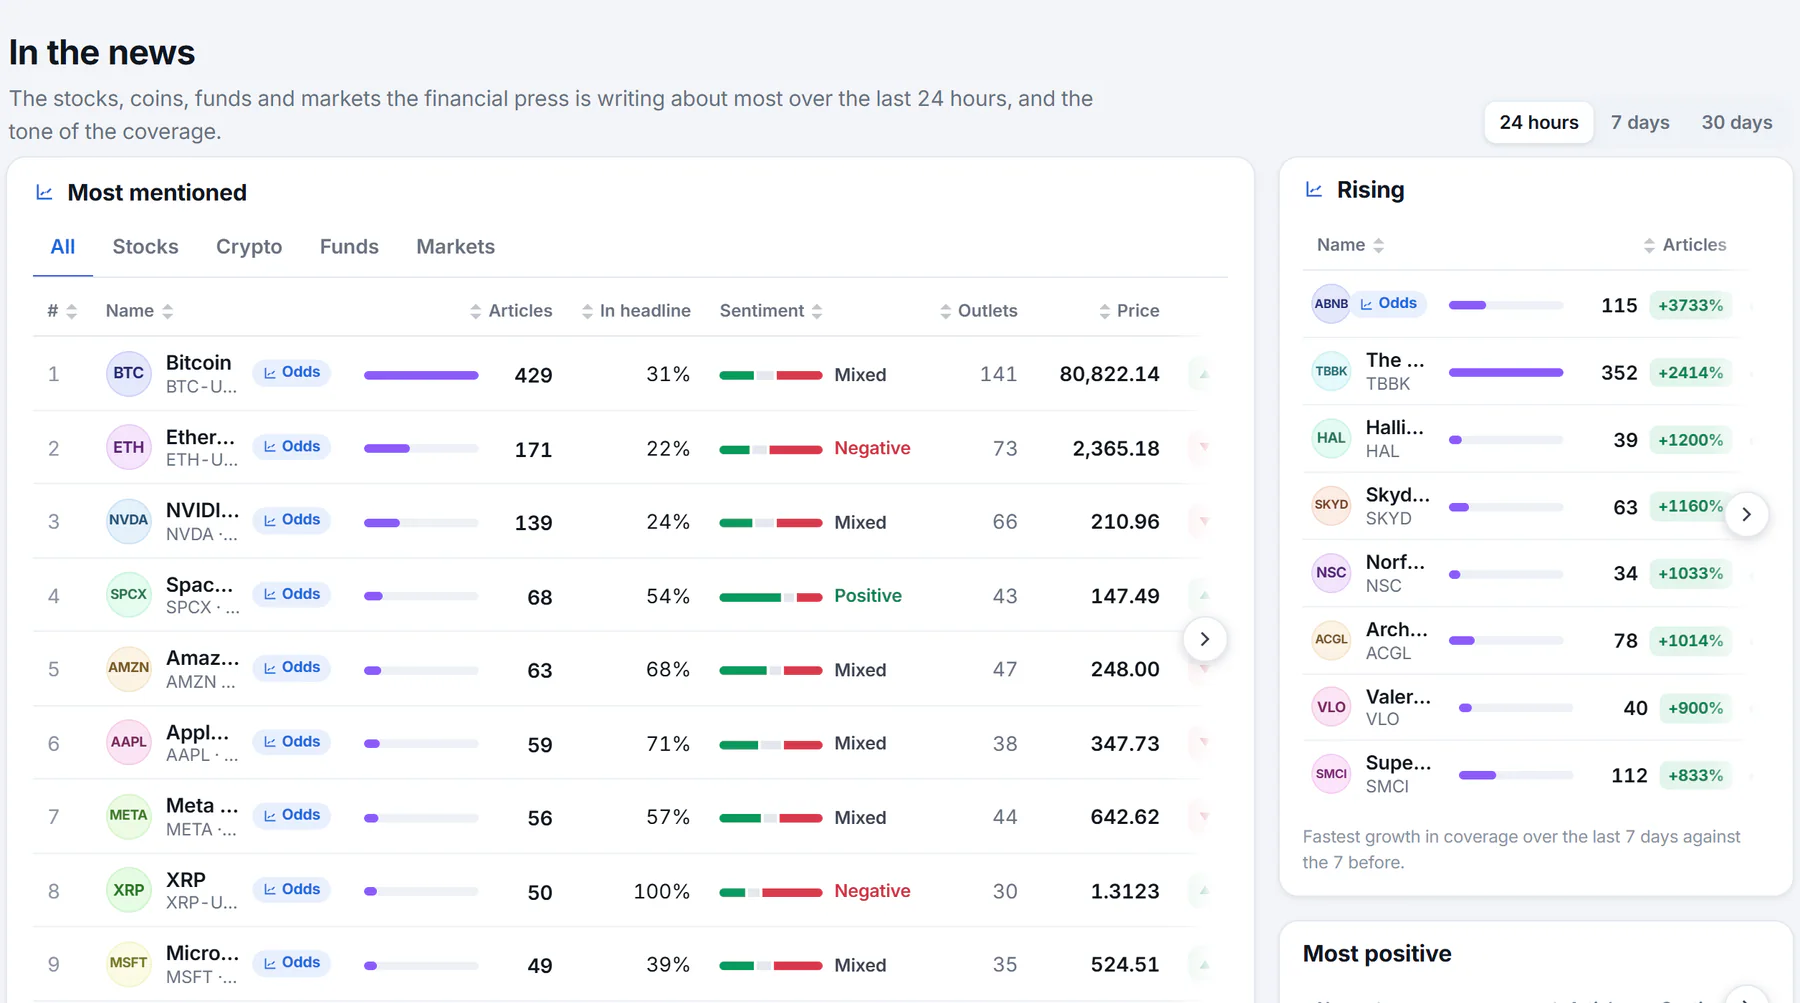Switch to the Crypto tab
This screenshot has height=1003, width=1800.
(249, 247)
